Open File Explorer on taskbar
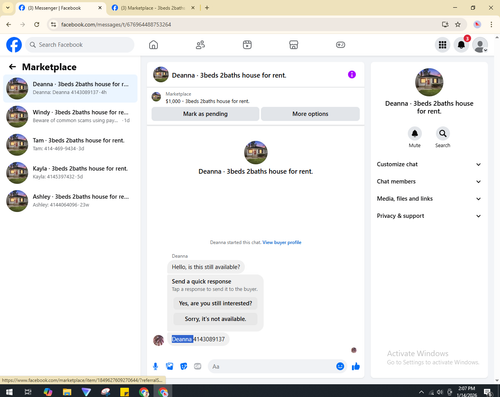Screen dimensions: 500x397 (x=67, y=392)
